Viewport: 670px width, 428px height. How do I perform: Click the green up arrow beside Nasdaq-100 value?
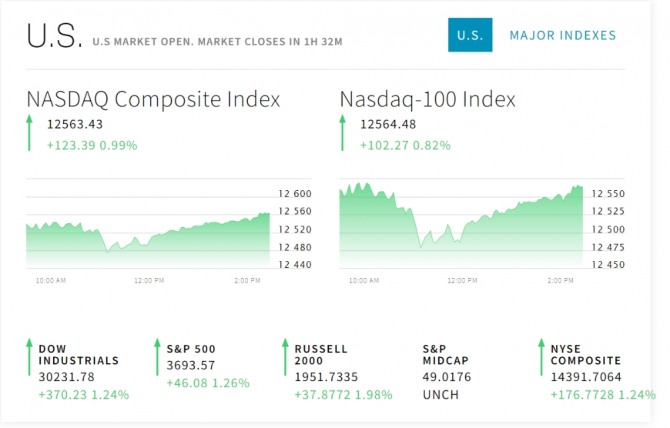(x=343, y=134)
